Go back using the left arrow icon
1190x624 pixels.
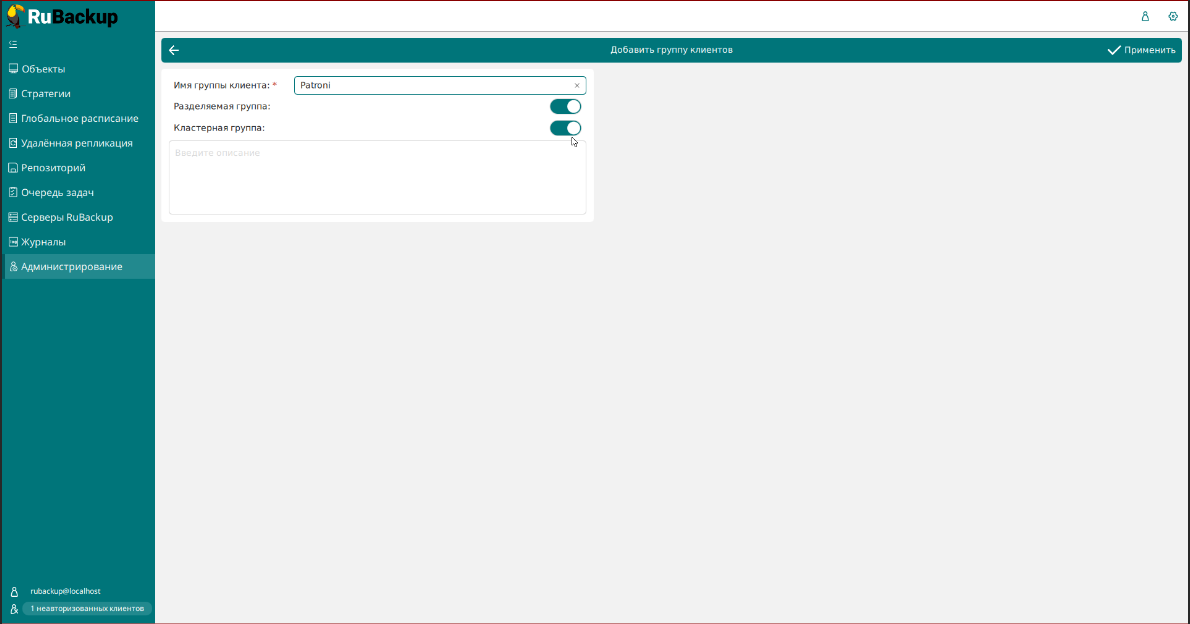174,50
